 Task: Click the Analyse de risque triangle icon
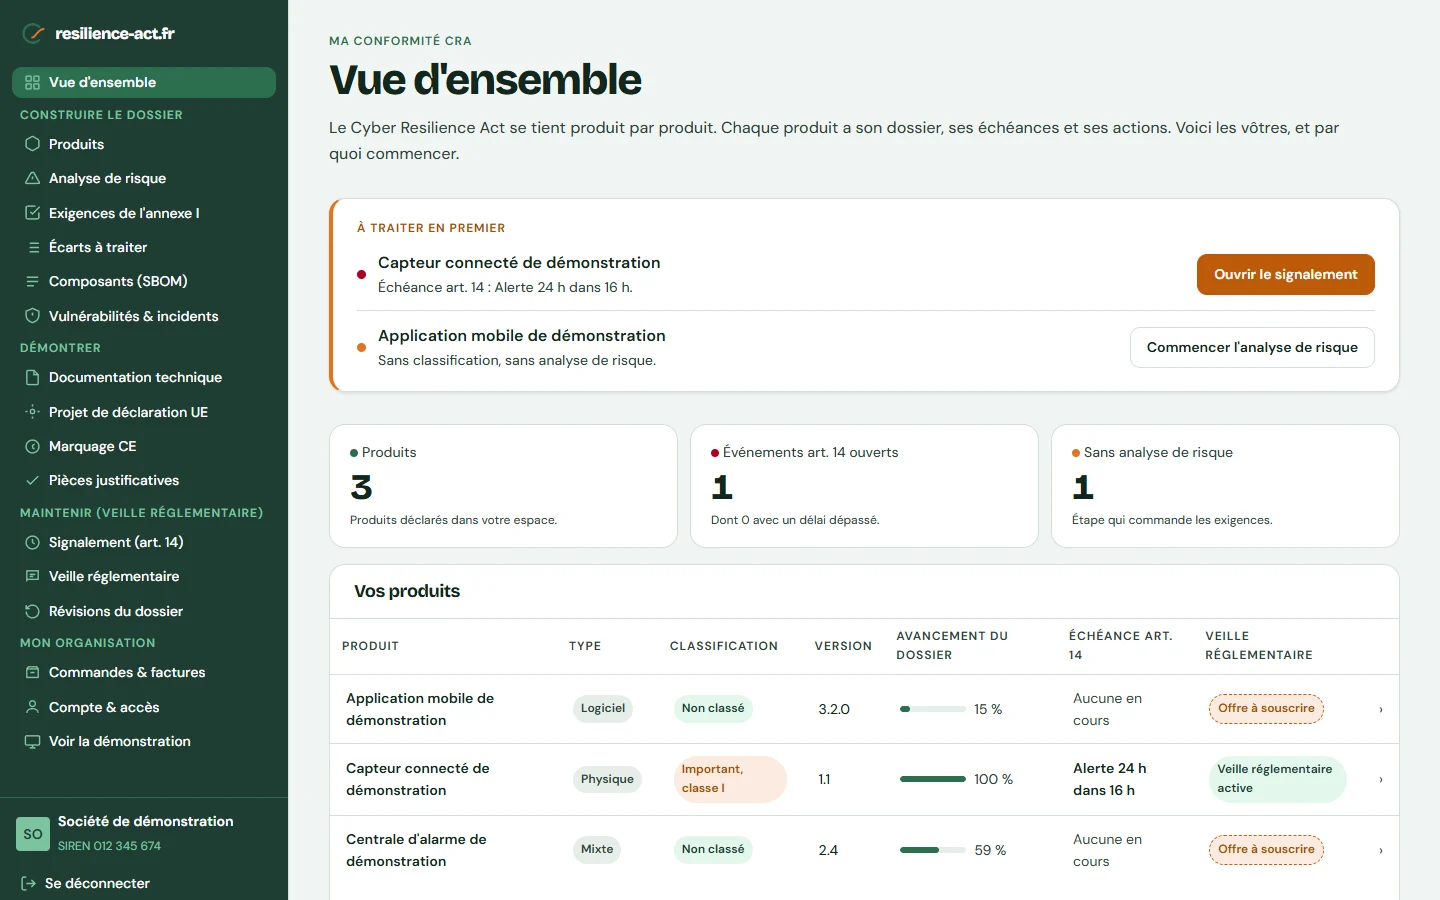[32, 178]
